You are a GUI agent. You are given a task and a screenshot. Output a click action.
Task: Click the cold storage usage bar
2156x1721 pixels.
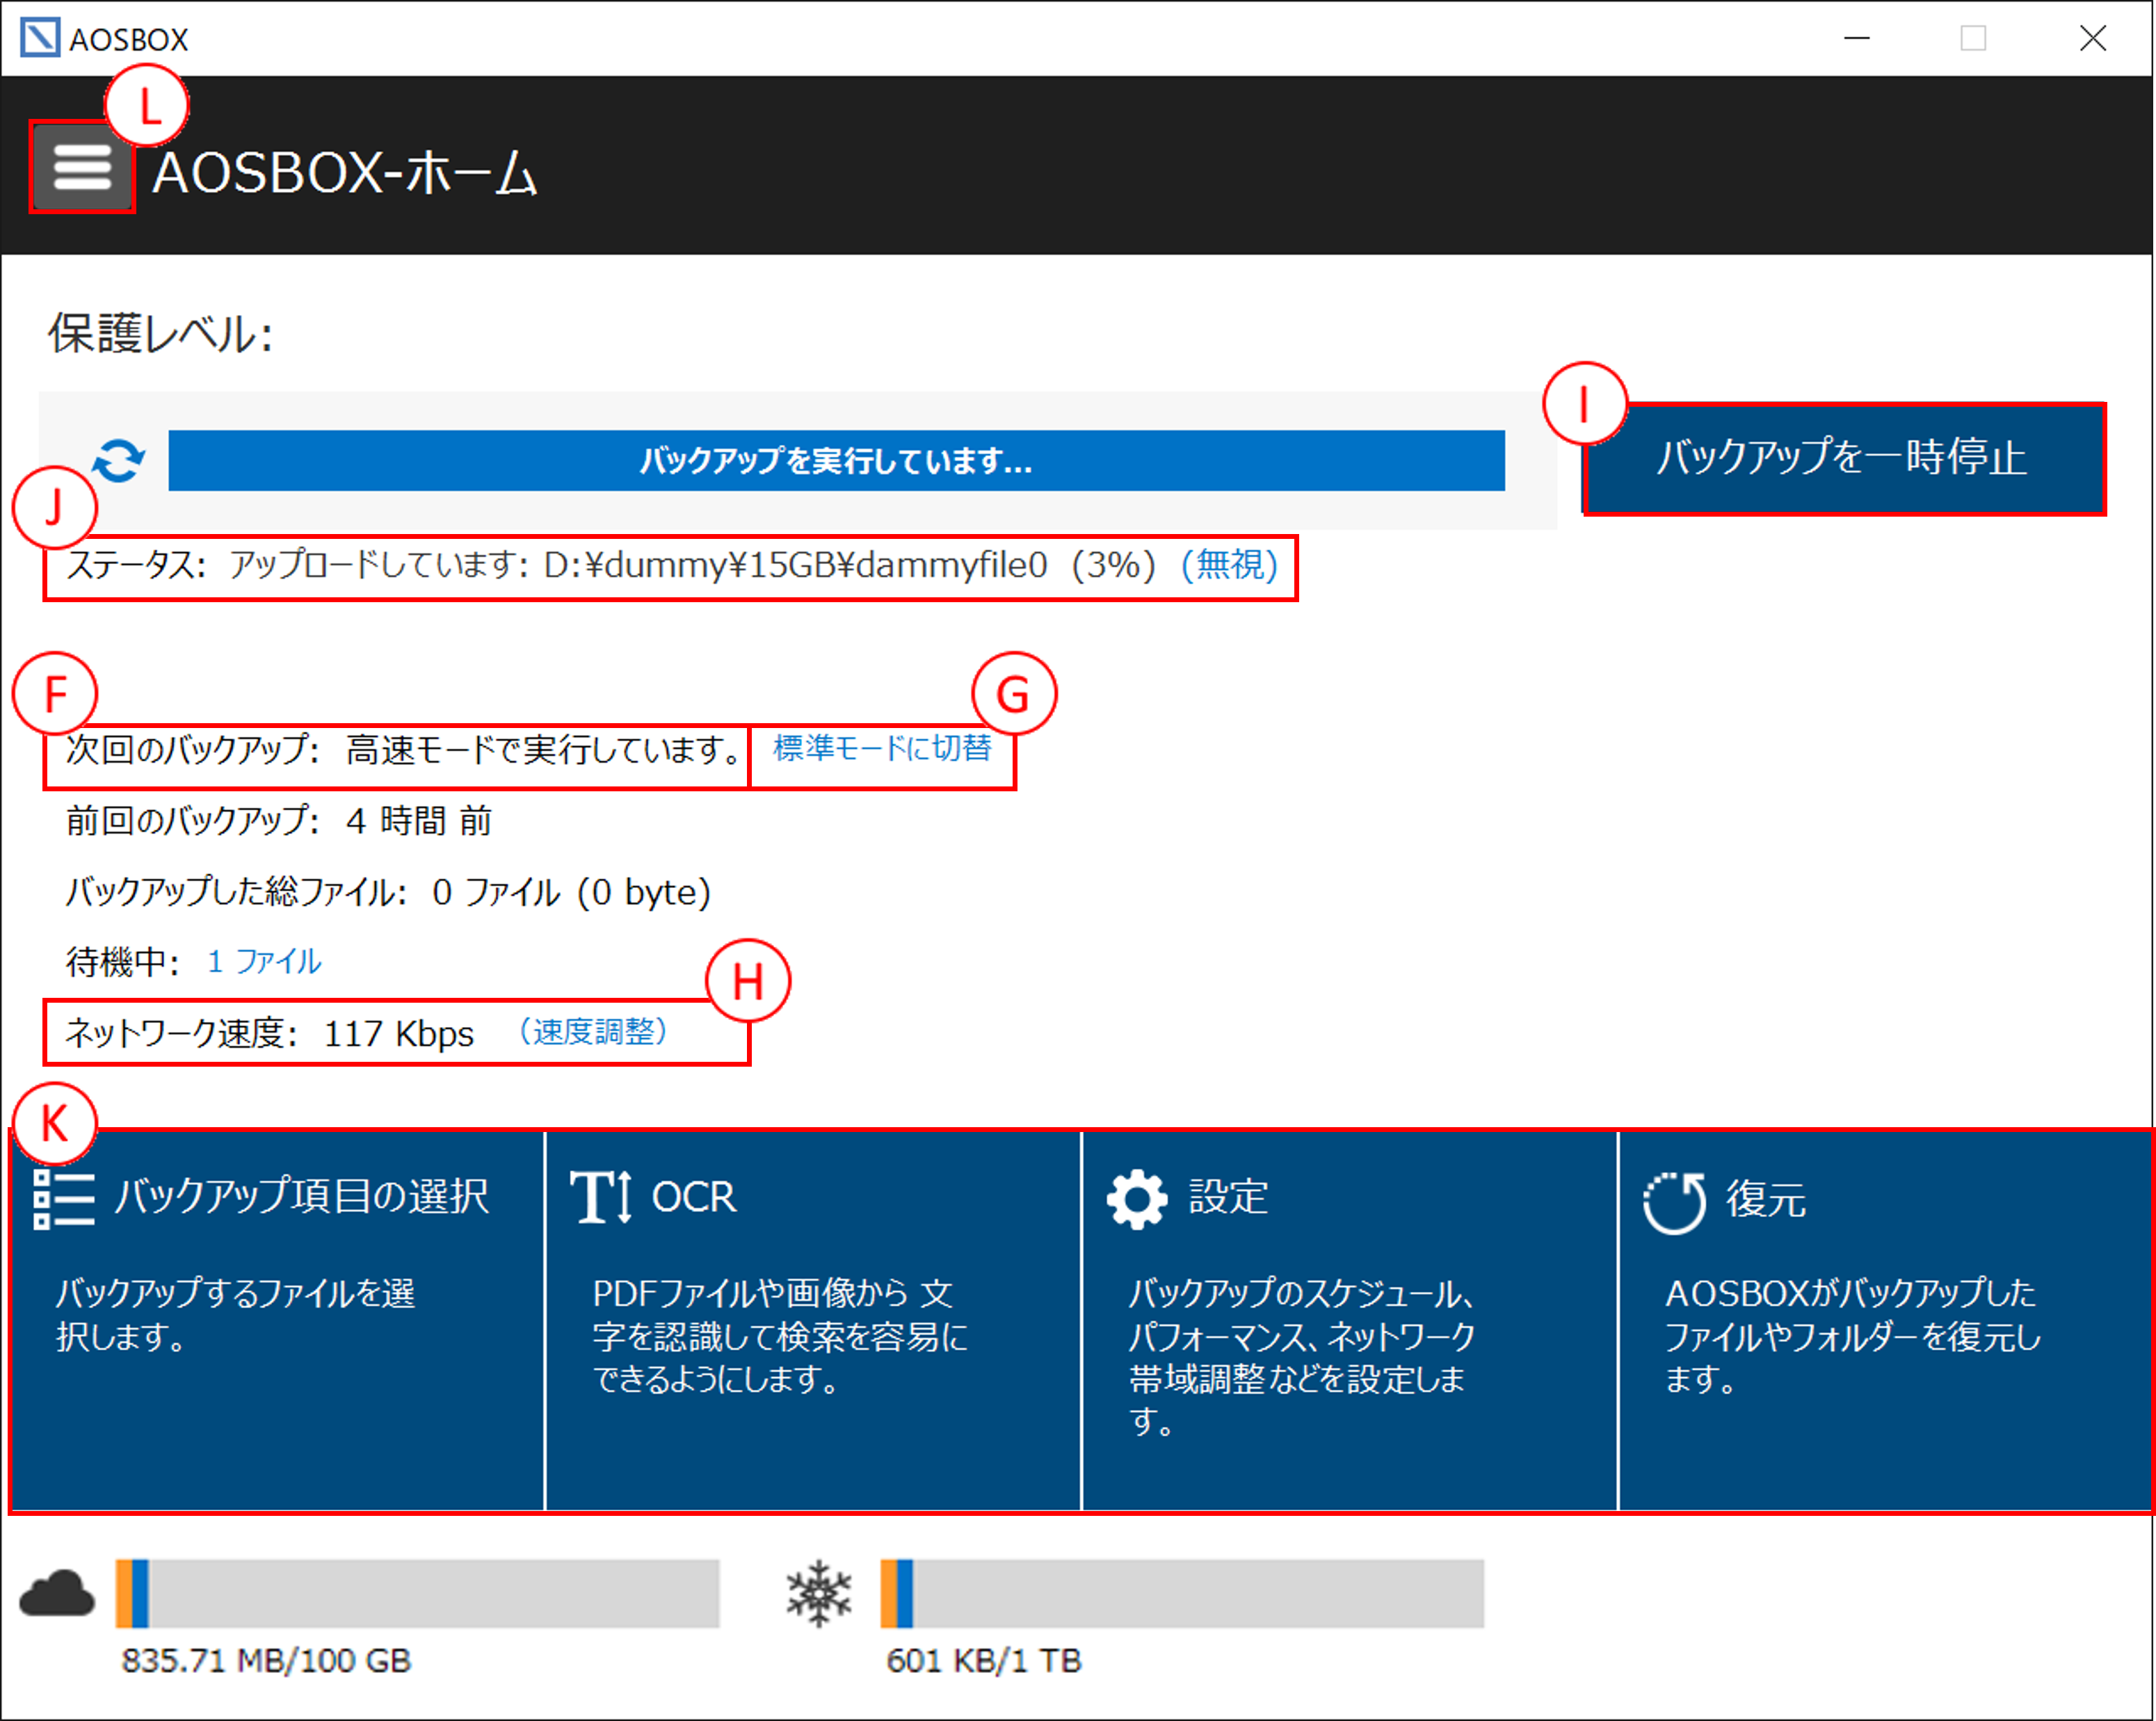[x=1182, y=1593]
